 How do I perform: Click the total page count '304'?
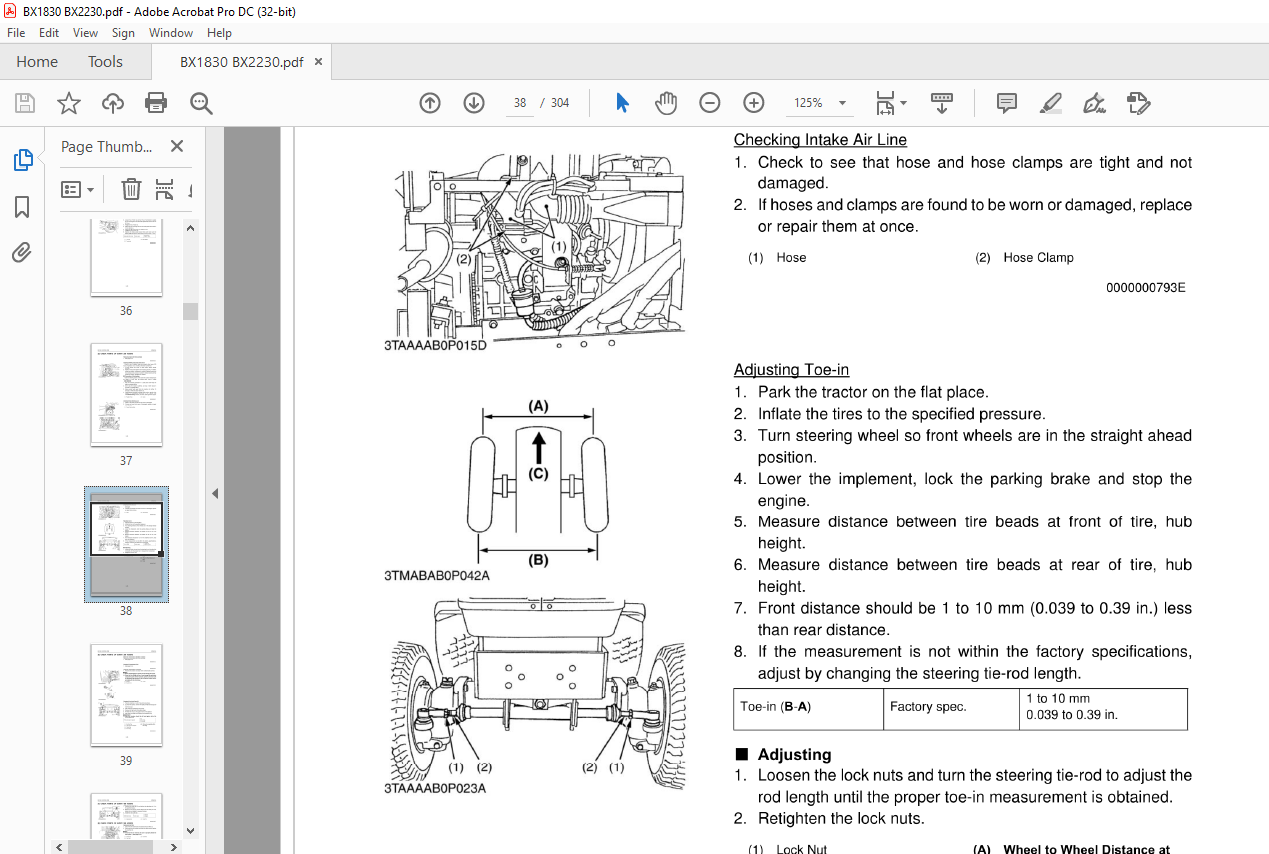560,103
